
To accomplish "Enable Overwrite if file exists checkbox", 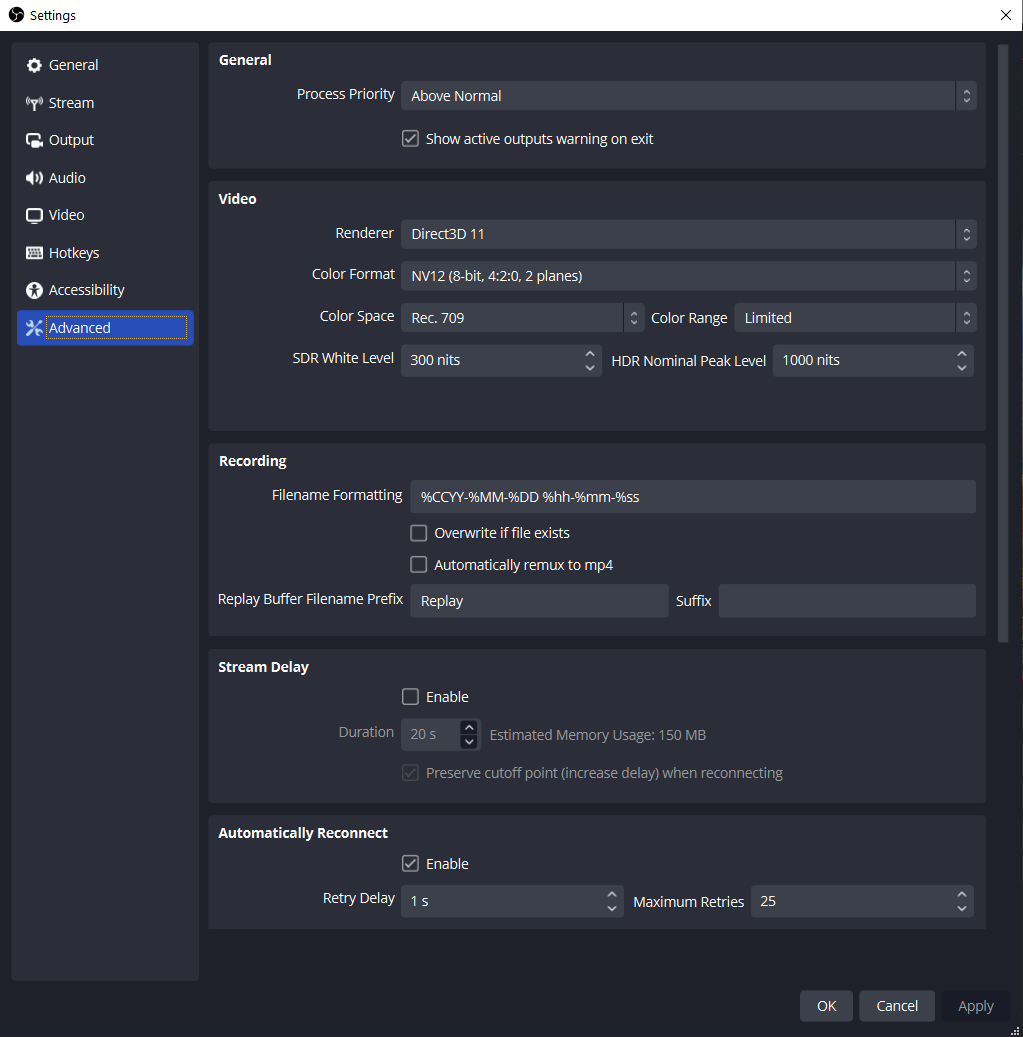I will click(x=419, y=533).
